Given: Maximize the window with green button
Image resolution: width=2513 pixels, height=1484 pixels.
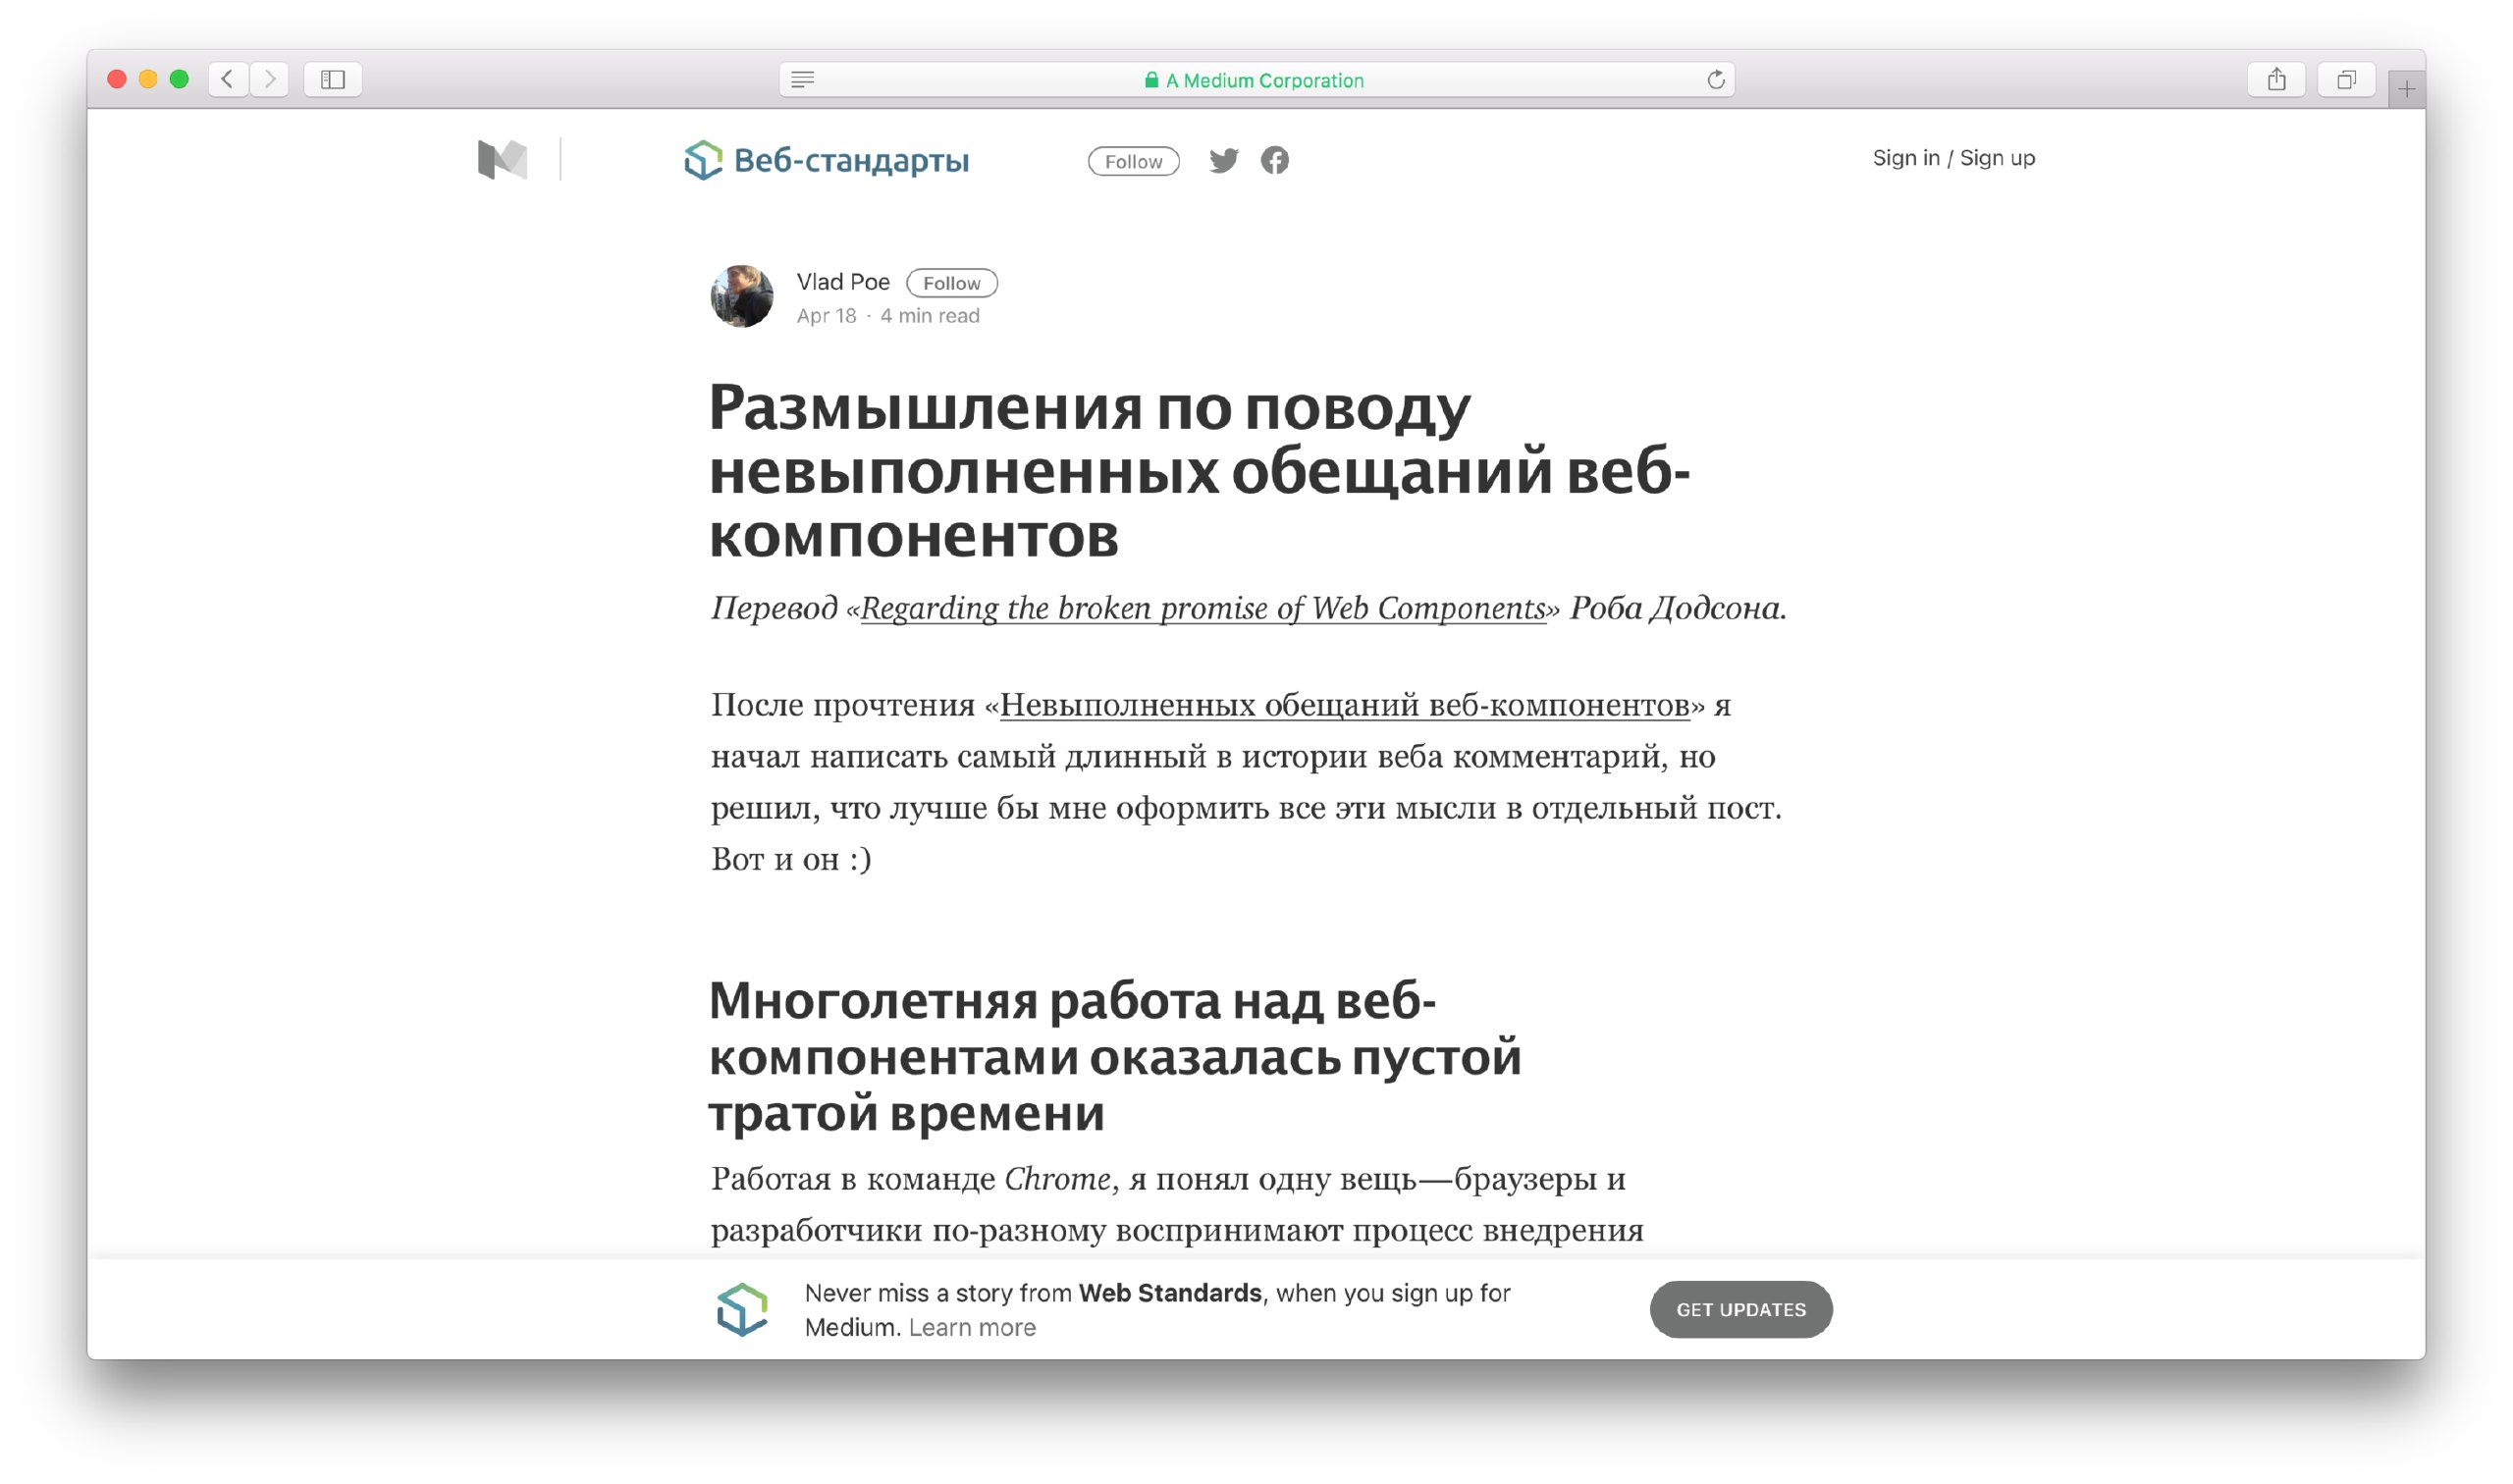Looking at the screenshot, I should 179,79.
